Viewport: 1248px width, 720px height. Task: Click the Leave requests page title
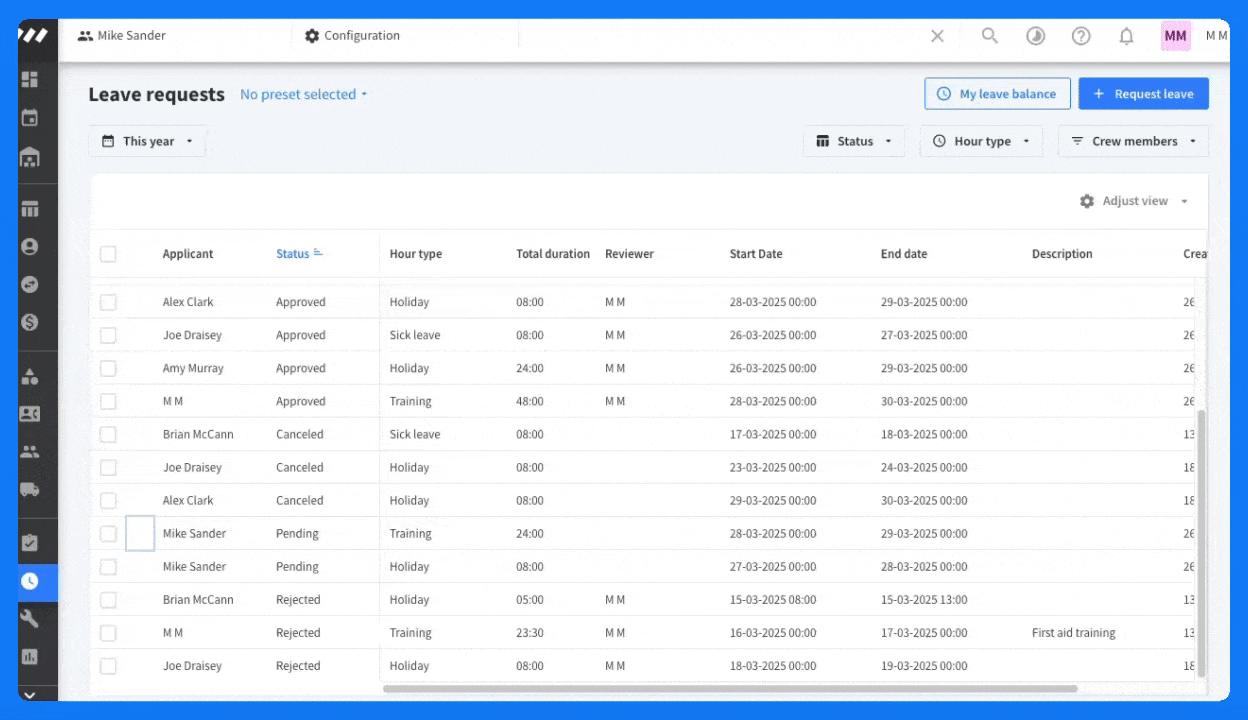point(156,95)
